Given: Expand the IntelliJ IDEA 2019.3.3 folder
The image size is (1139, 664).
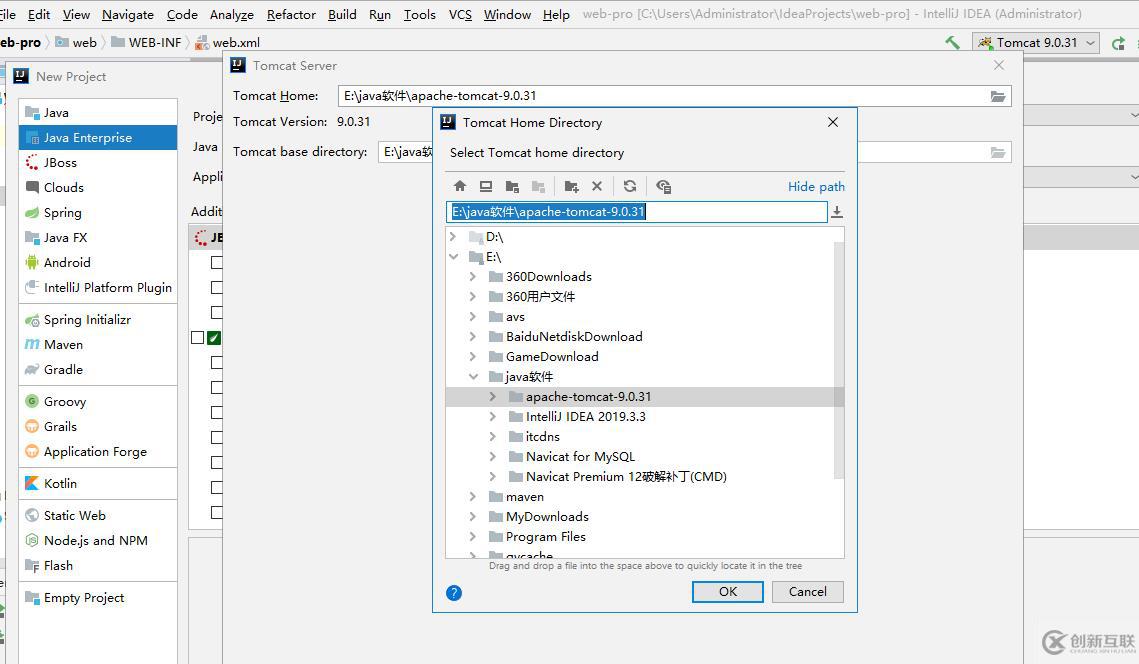Looking at the screenshot, I should 493,416.
